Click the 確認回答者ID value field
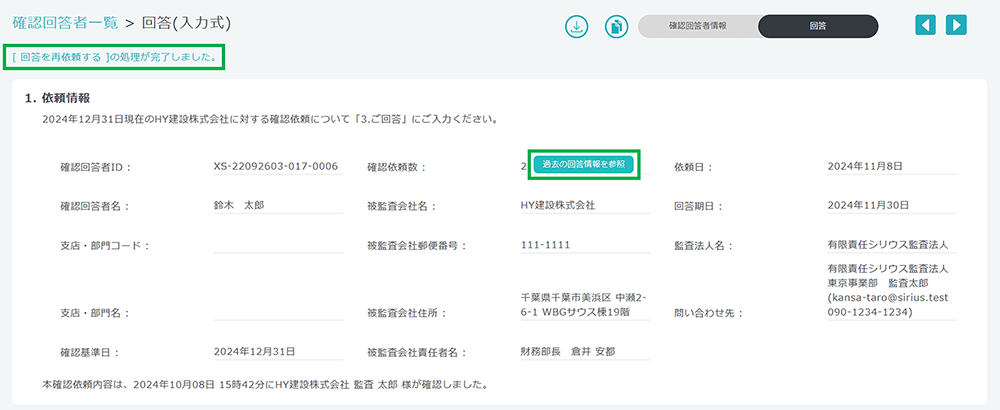 (x=276, y=166)
